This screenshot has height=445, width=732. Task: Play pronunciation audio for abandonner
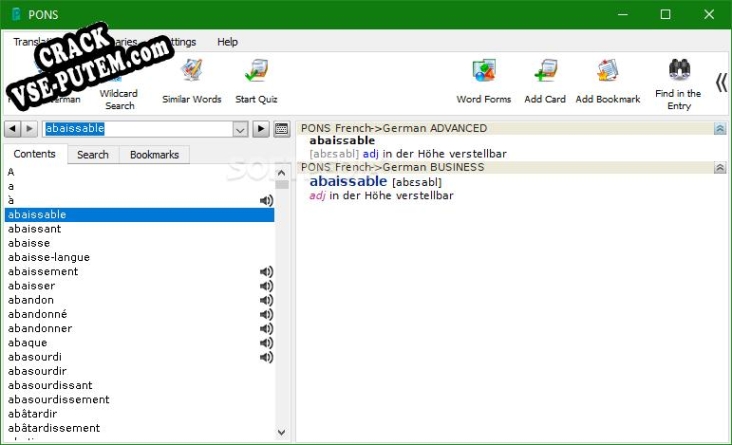tap(266, 329)
